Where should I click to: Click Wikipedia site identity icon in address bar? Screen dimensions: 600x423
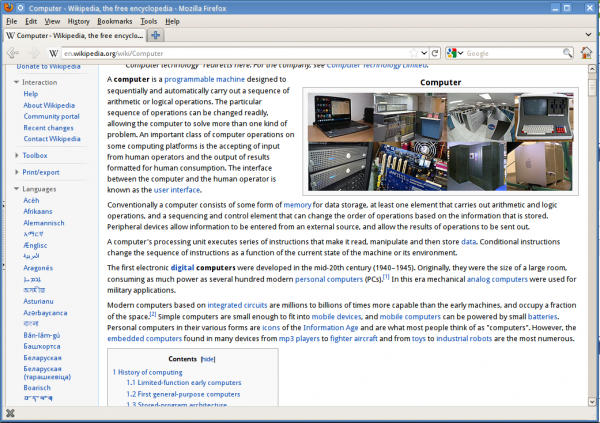coord(54,53)
